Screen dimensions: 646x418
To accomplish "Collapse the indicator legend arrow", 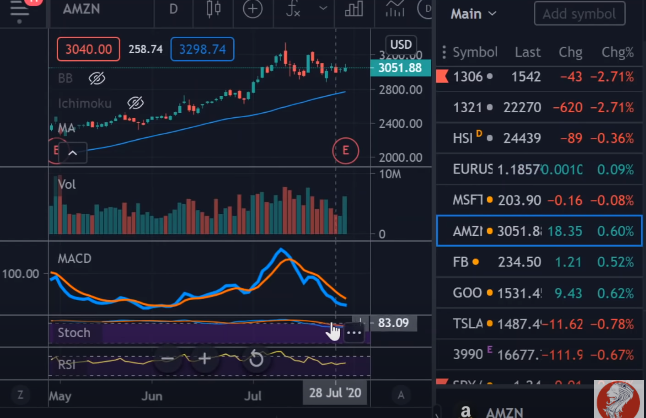I will (73, 153).
